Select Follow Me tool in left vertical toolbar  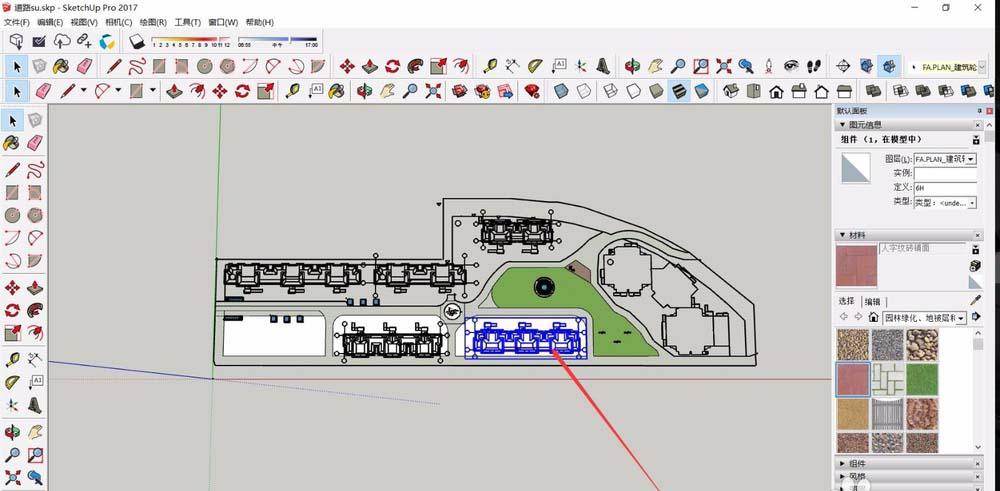35,311
